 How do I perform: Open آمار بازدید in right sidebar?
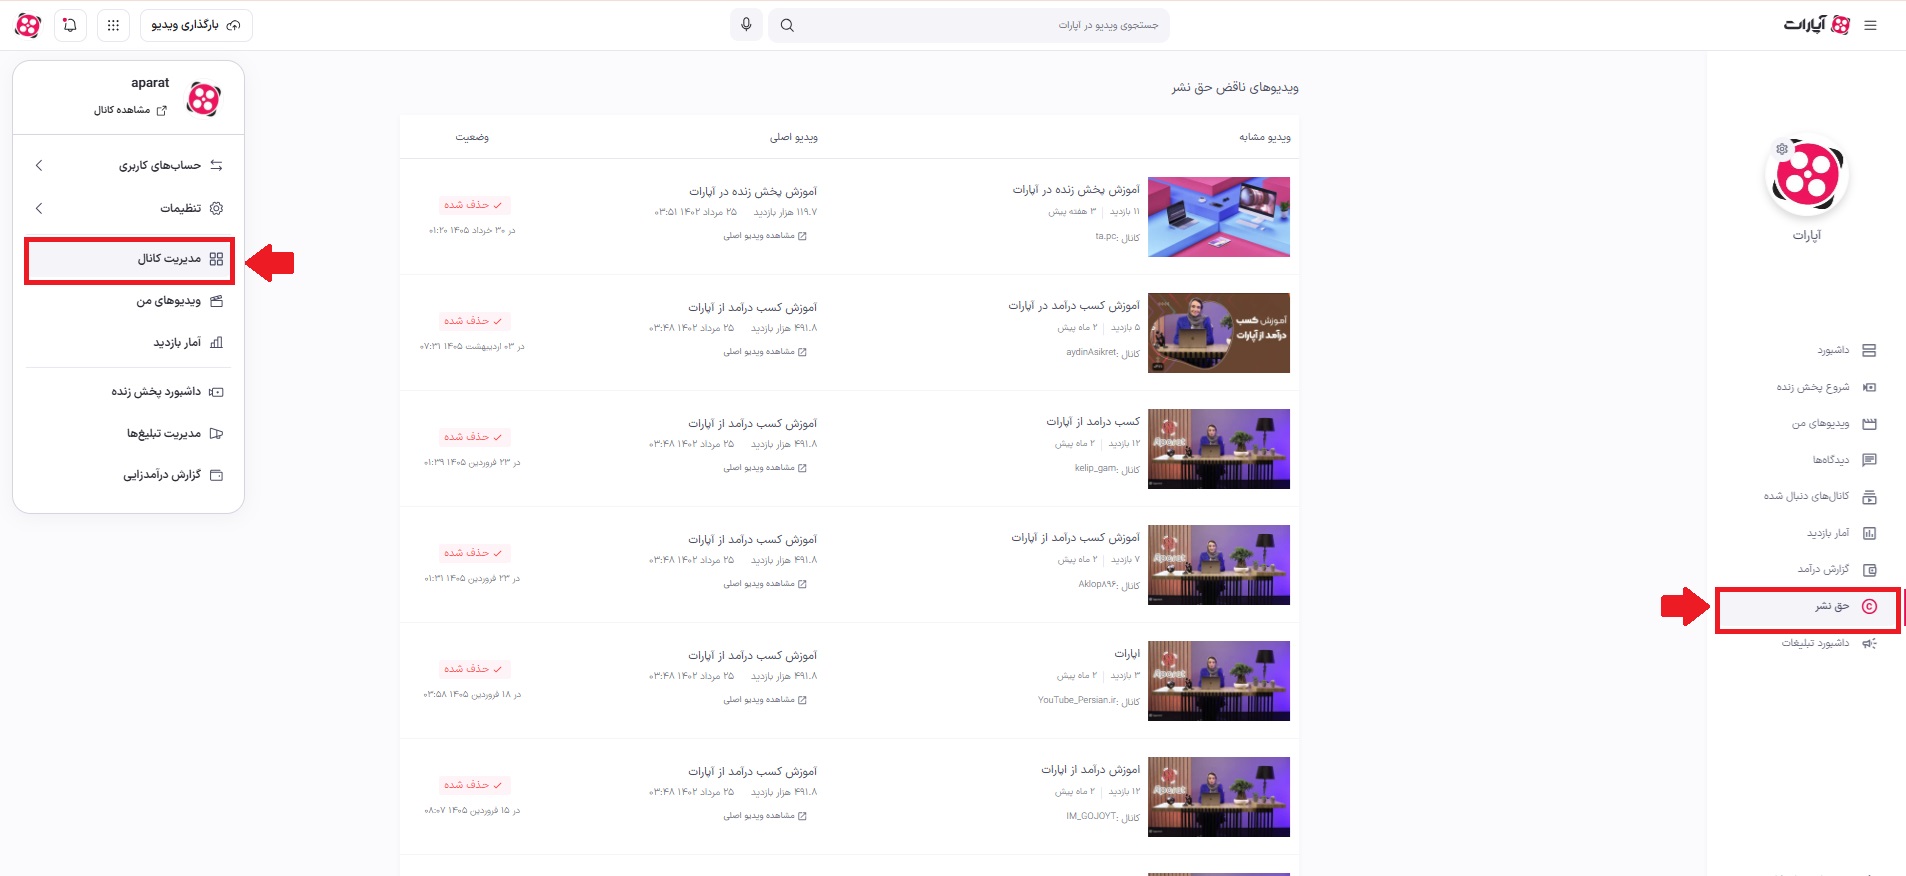pos(1842,533)
